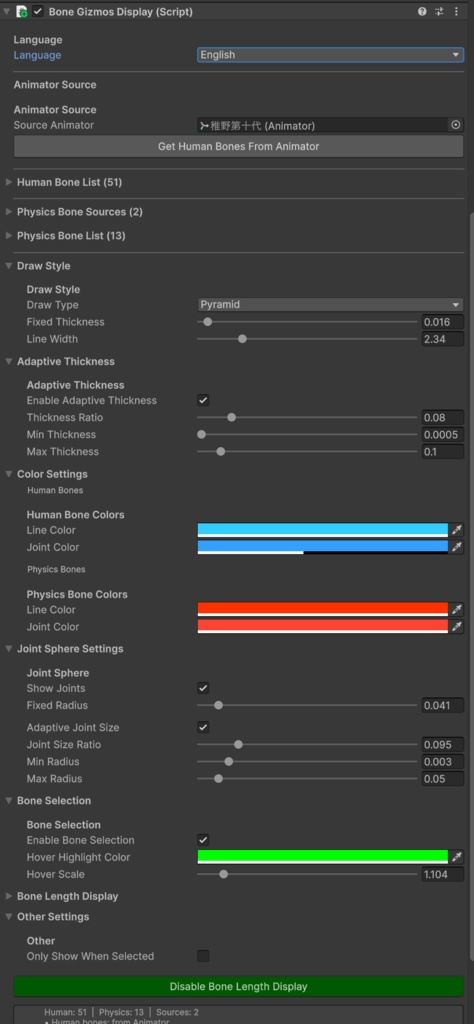
Task: Click Fixed Radius value field 0.041
Action: point(443,705)
